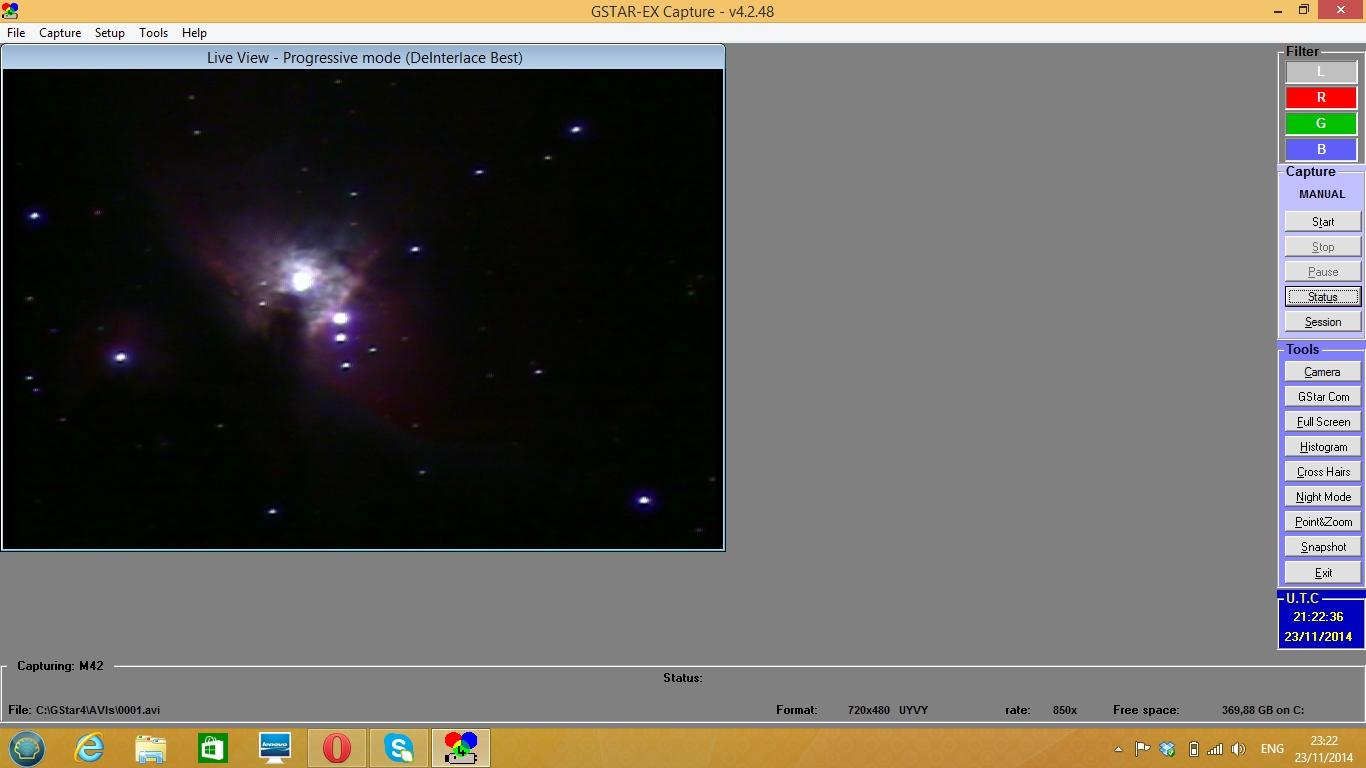Toggle Cross Hairs overlay

pos(1323,472)
